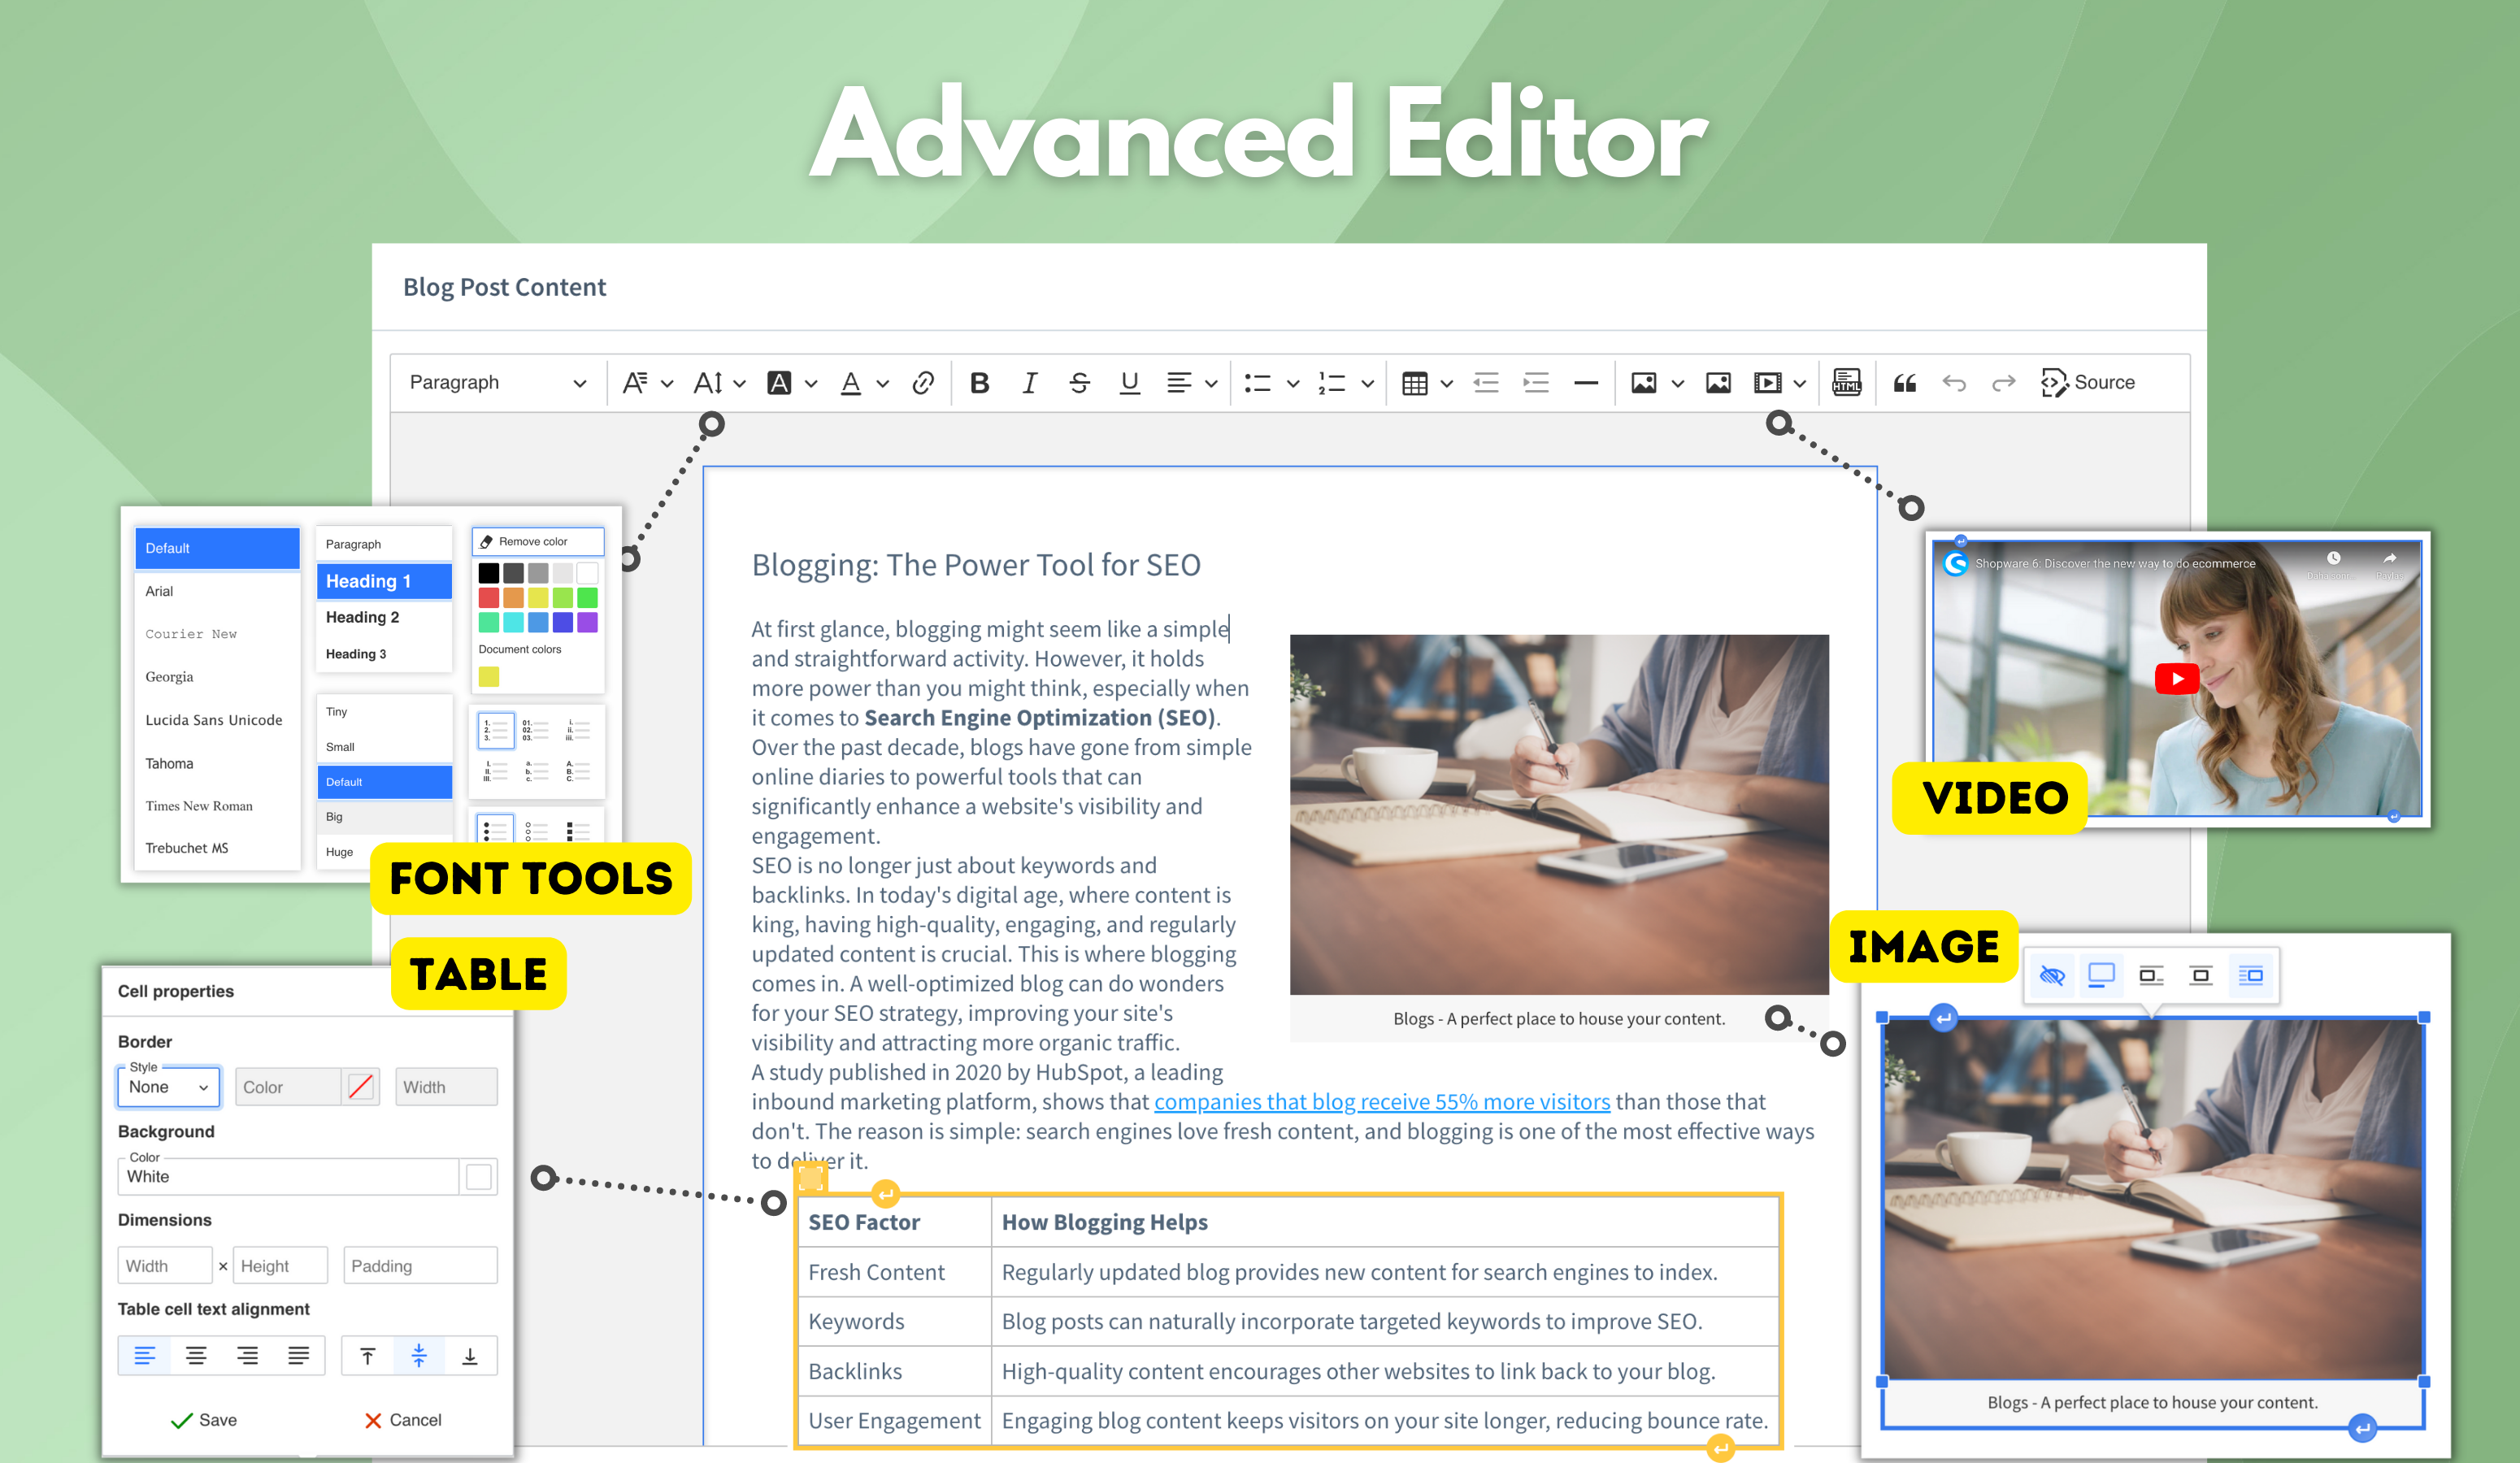Click the insert media video icon
Screen dimensions: 2520x1463
pos(1767,383)
